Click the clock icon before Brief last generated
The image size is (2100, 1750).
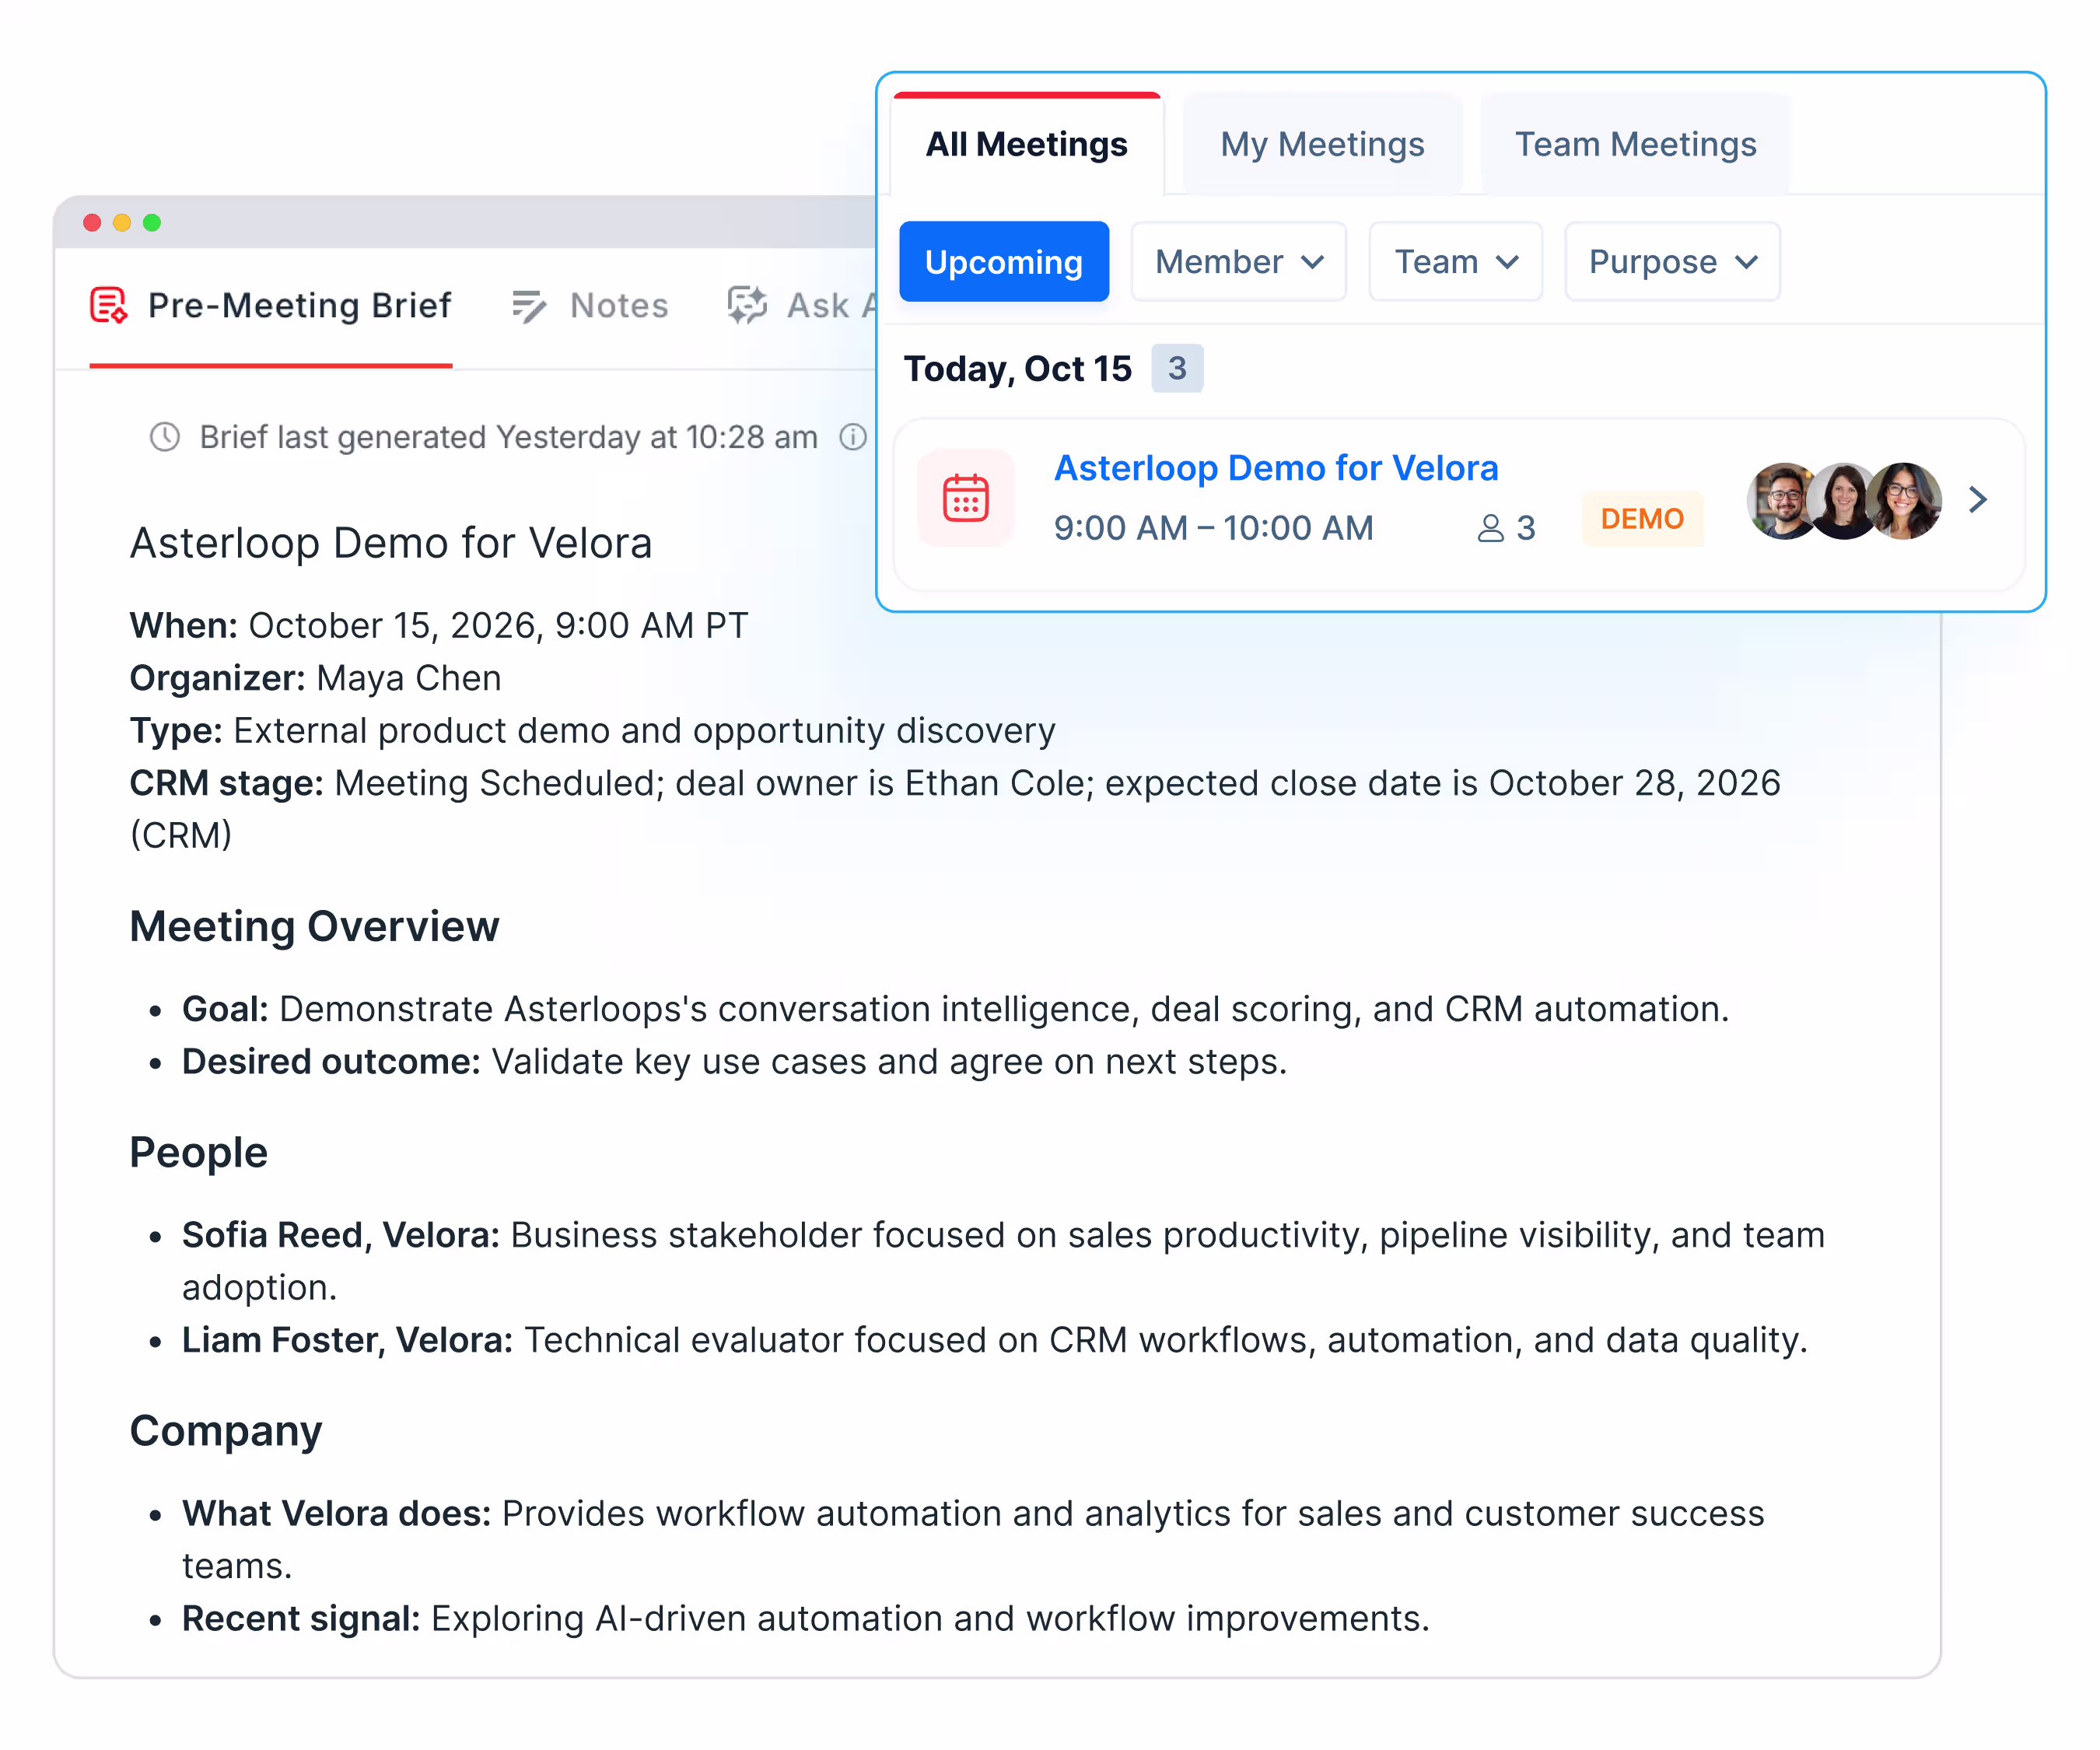coord(165,437)
